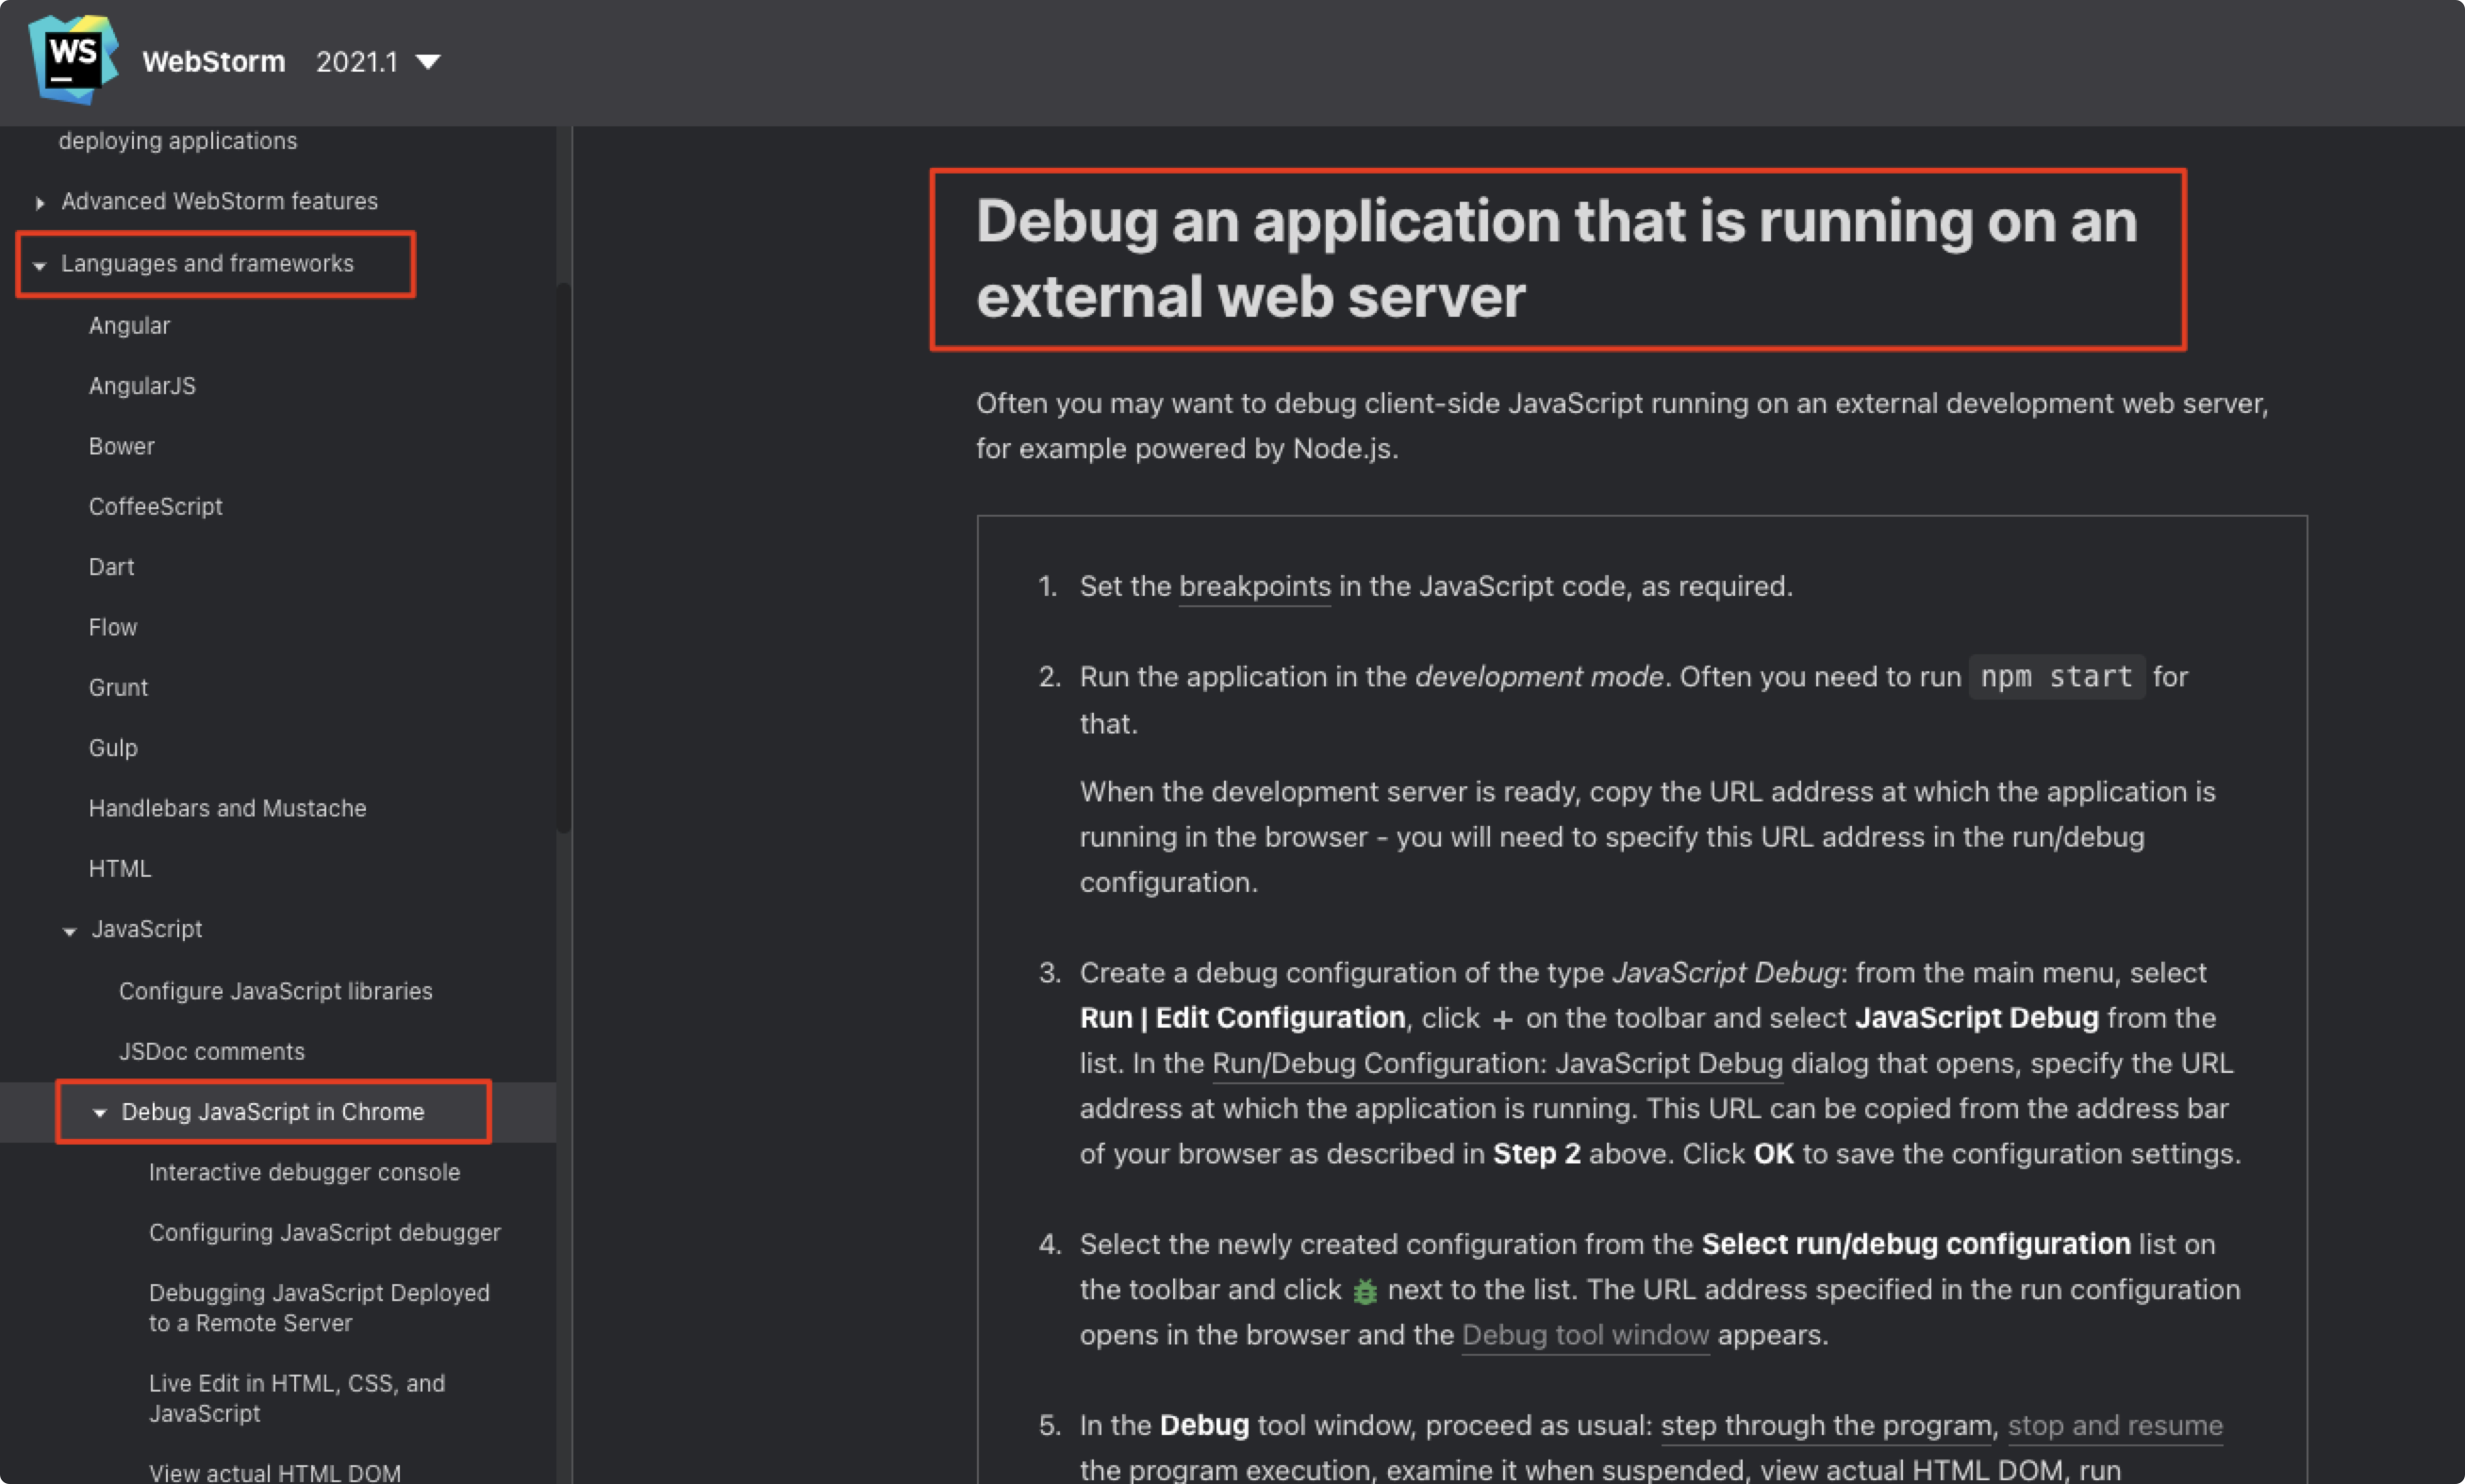Collapse Languages and frameworks section
The height and width of the screenshot is (1484, 2465).
point(40,265)
